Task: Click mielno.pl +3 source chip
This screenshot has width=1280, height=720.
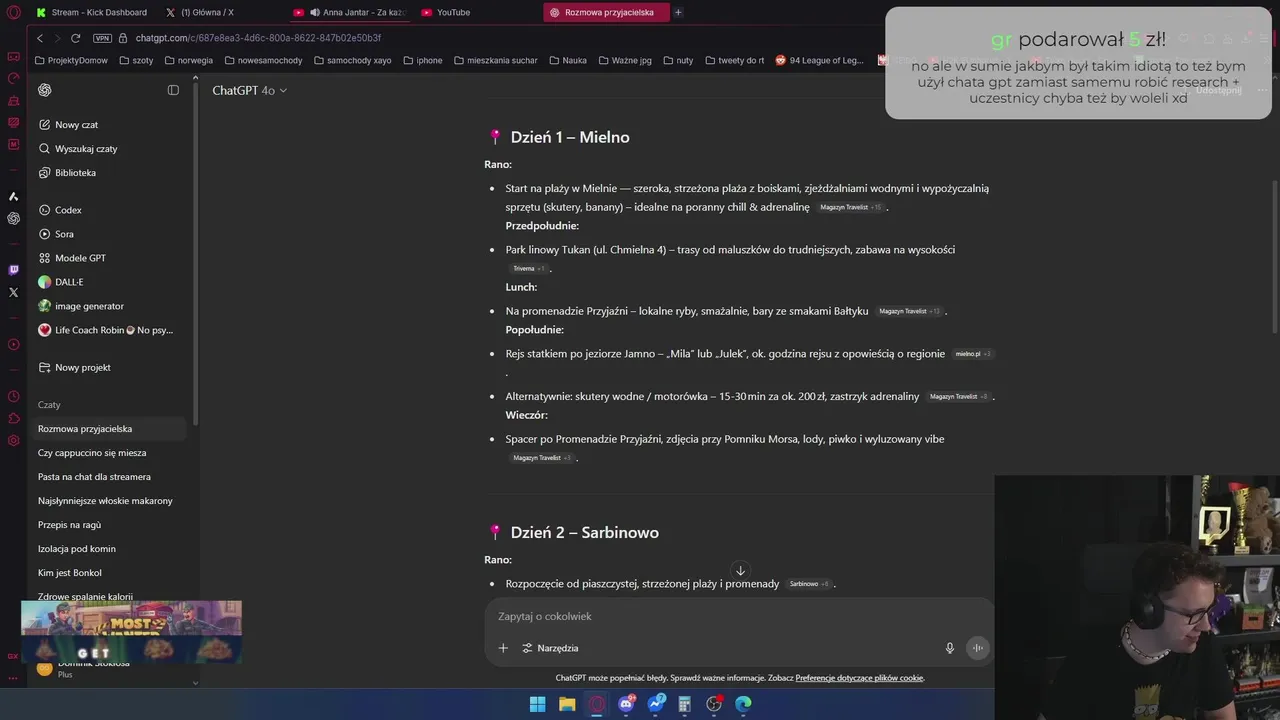Action: click(973, 354)
